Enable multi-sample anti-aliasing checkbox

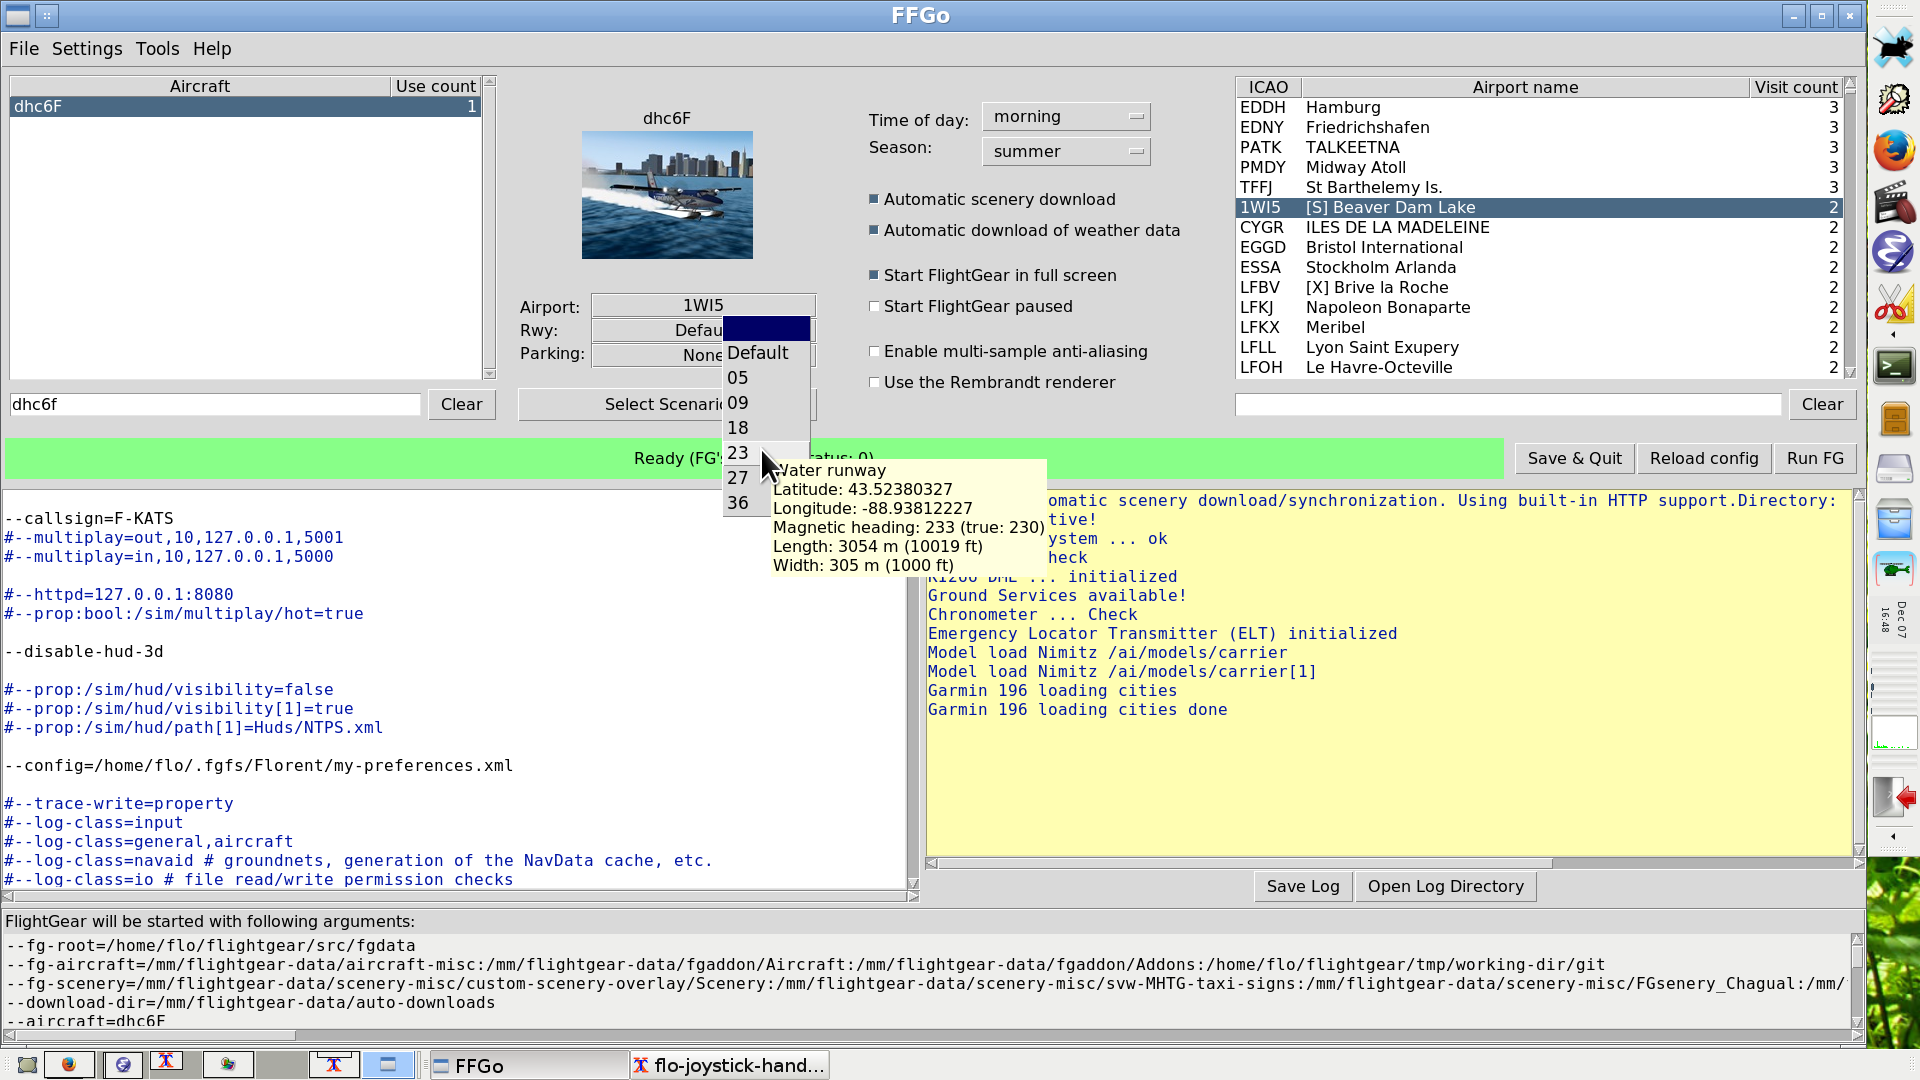[874, 351]
